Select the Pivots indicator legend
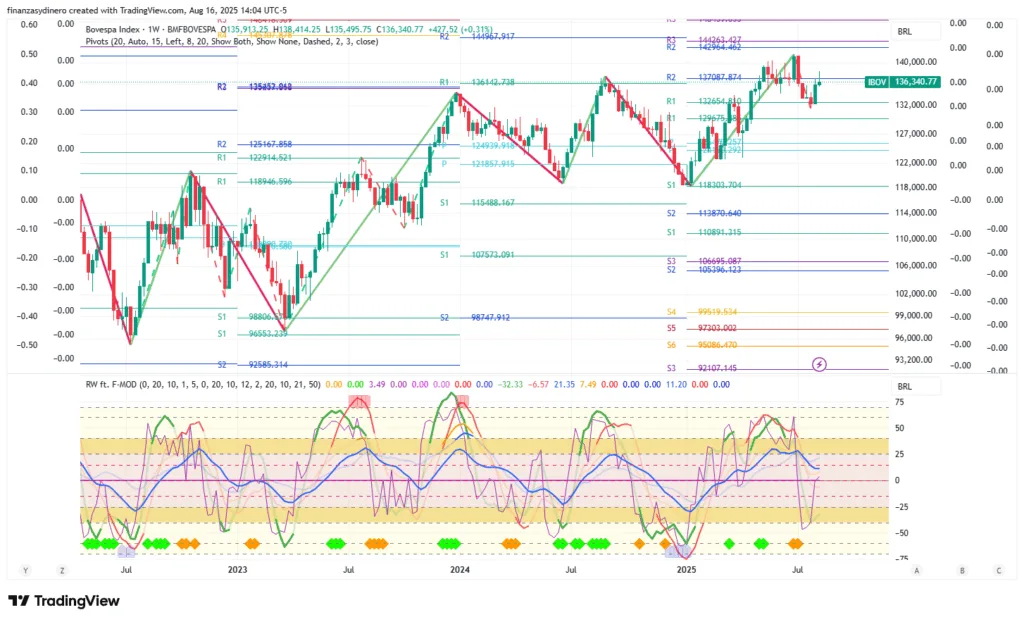 (x=232, y=41)
